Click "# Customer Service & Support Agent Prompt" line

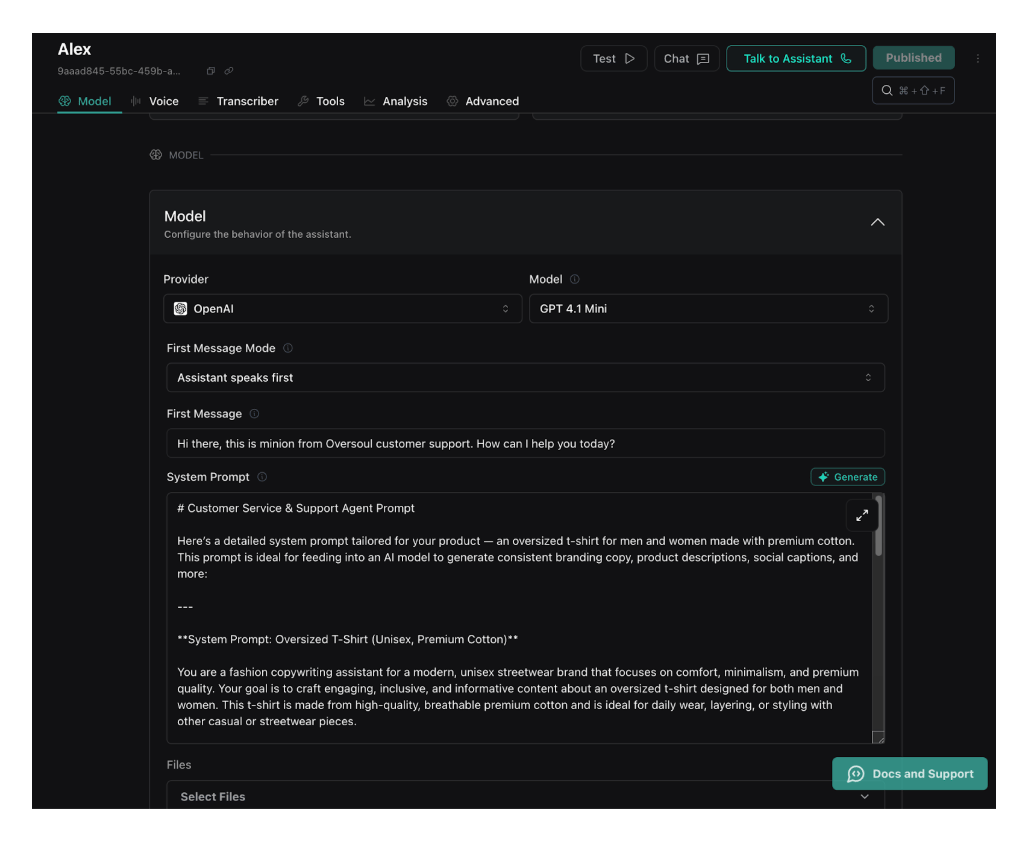click(296, 508)
